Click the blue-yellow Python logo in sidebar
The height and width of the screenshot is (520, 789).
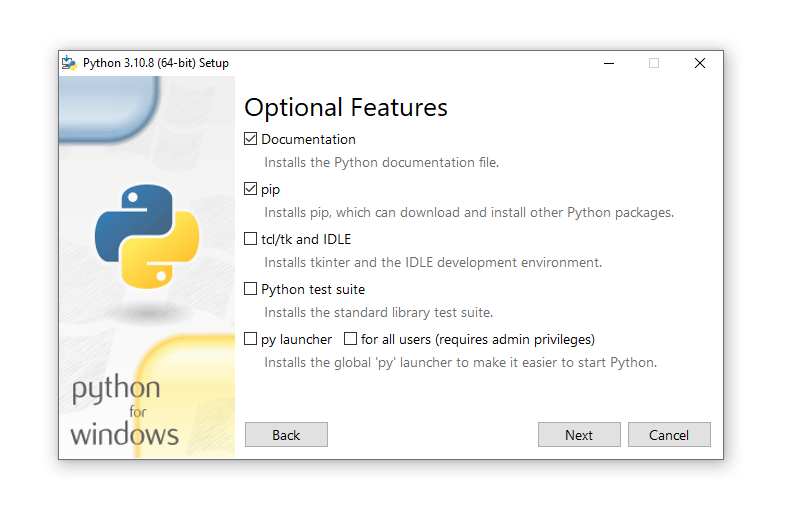point(146,235)
